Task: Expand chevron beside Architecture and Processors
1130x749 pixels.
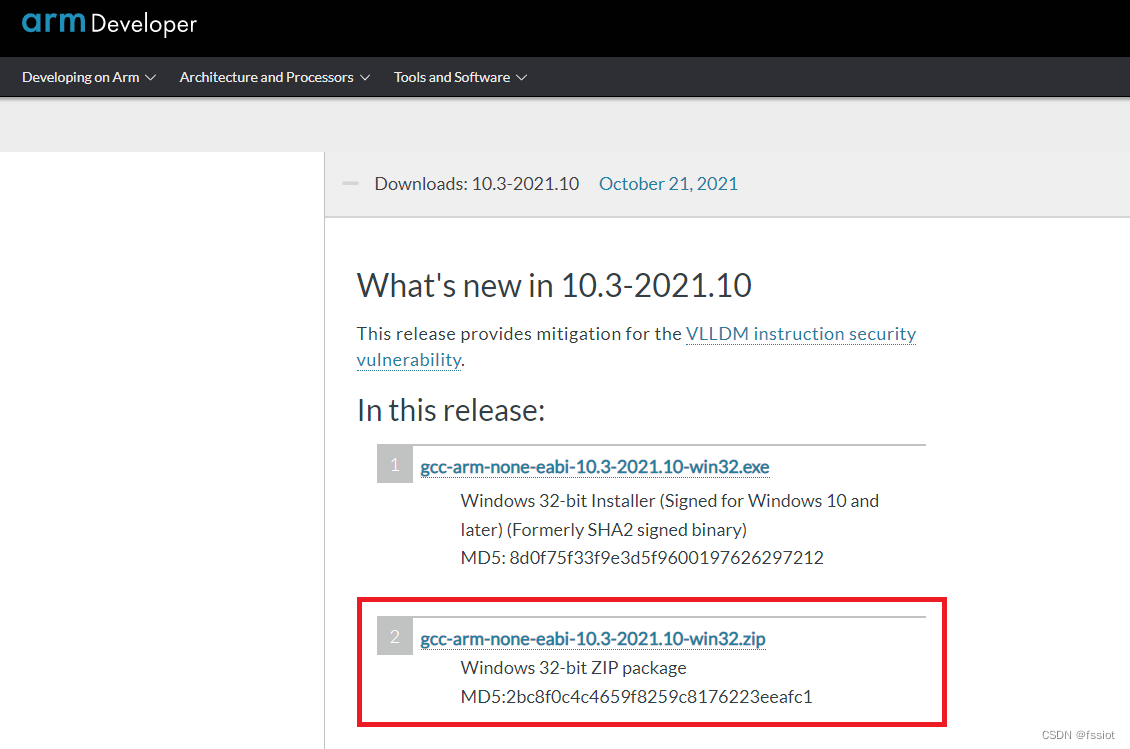Action: click(365, 78)
